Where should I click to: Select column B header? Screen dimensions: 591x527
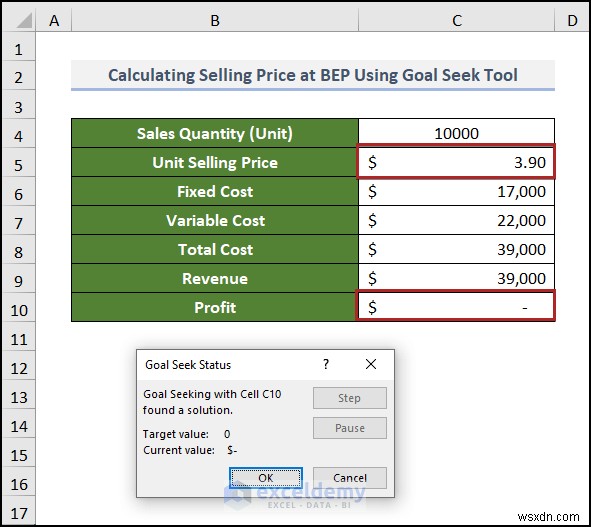pyautogui.click(x=215, y=20)
